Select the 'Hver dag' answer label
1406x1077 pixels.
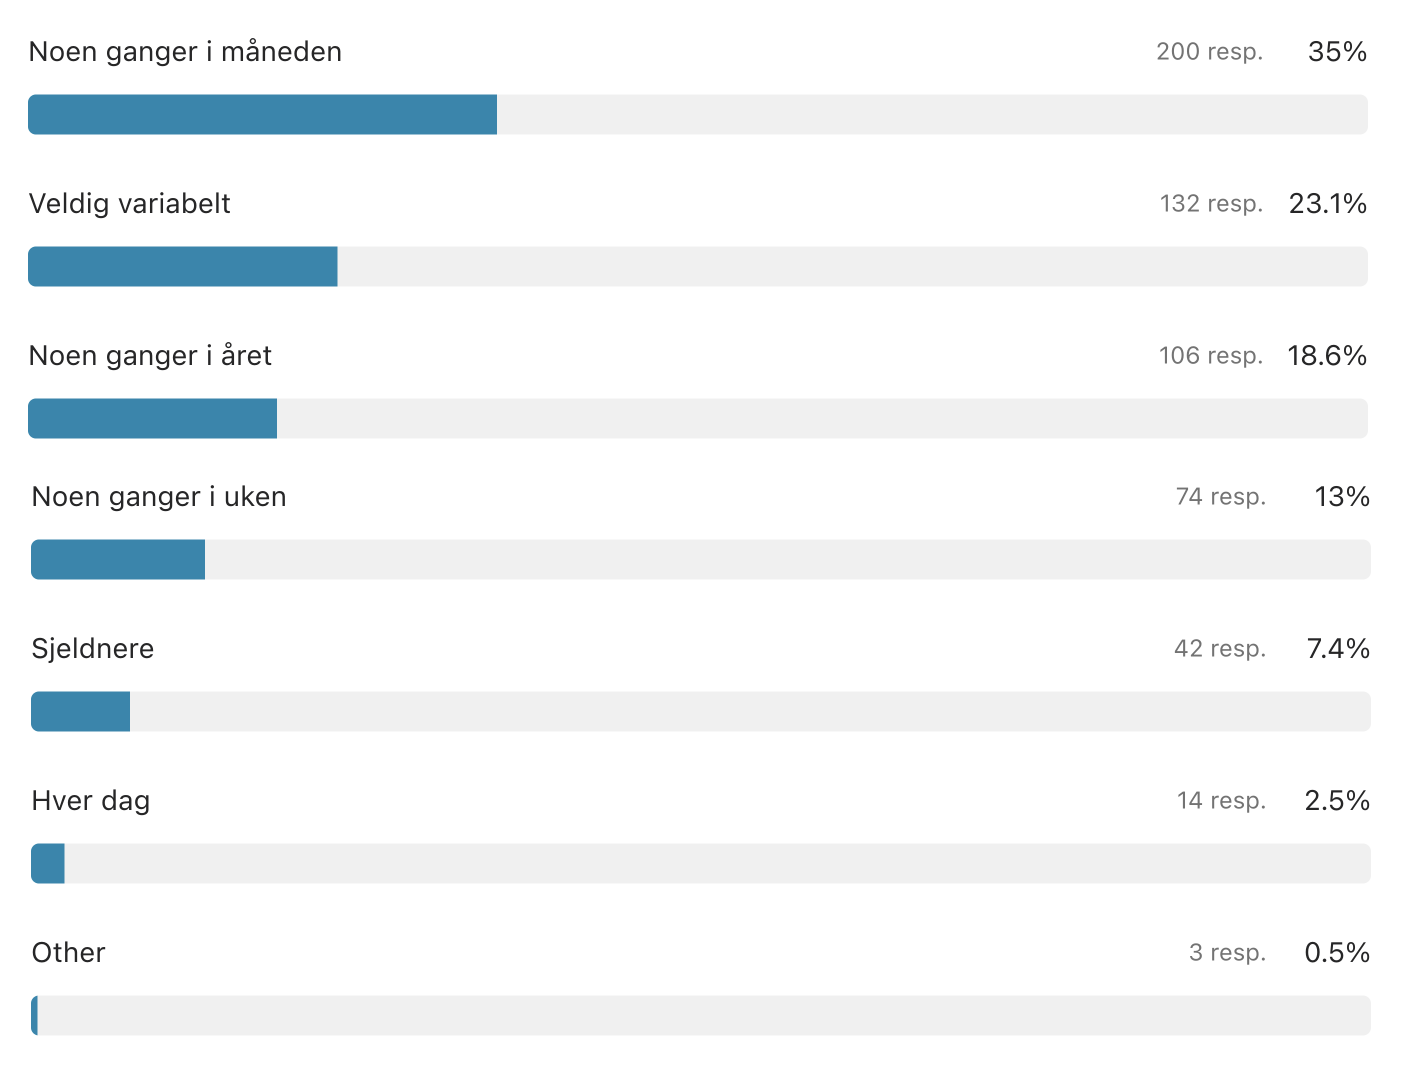91,801
